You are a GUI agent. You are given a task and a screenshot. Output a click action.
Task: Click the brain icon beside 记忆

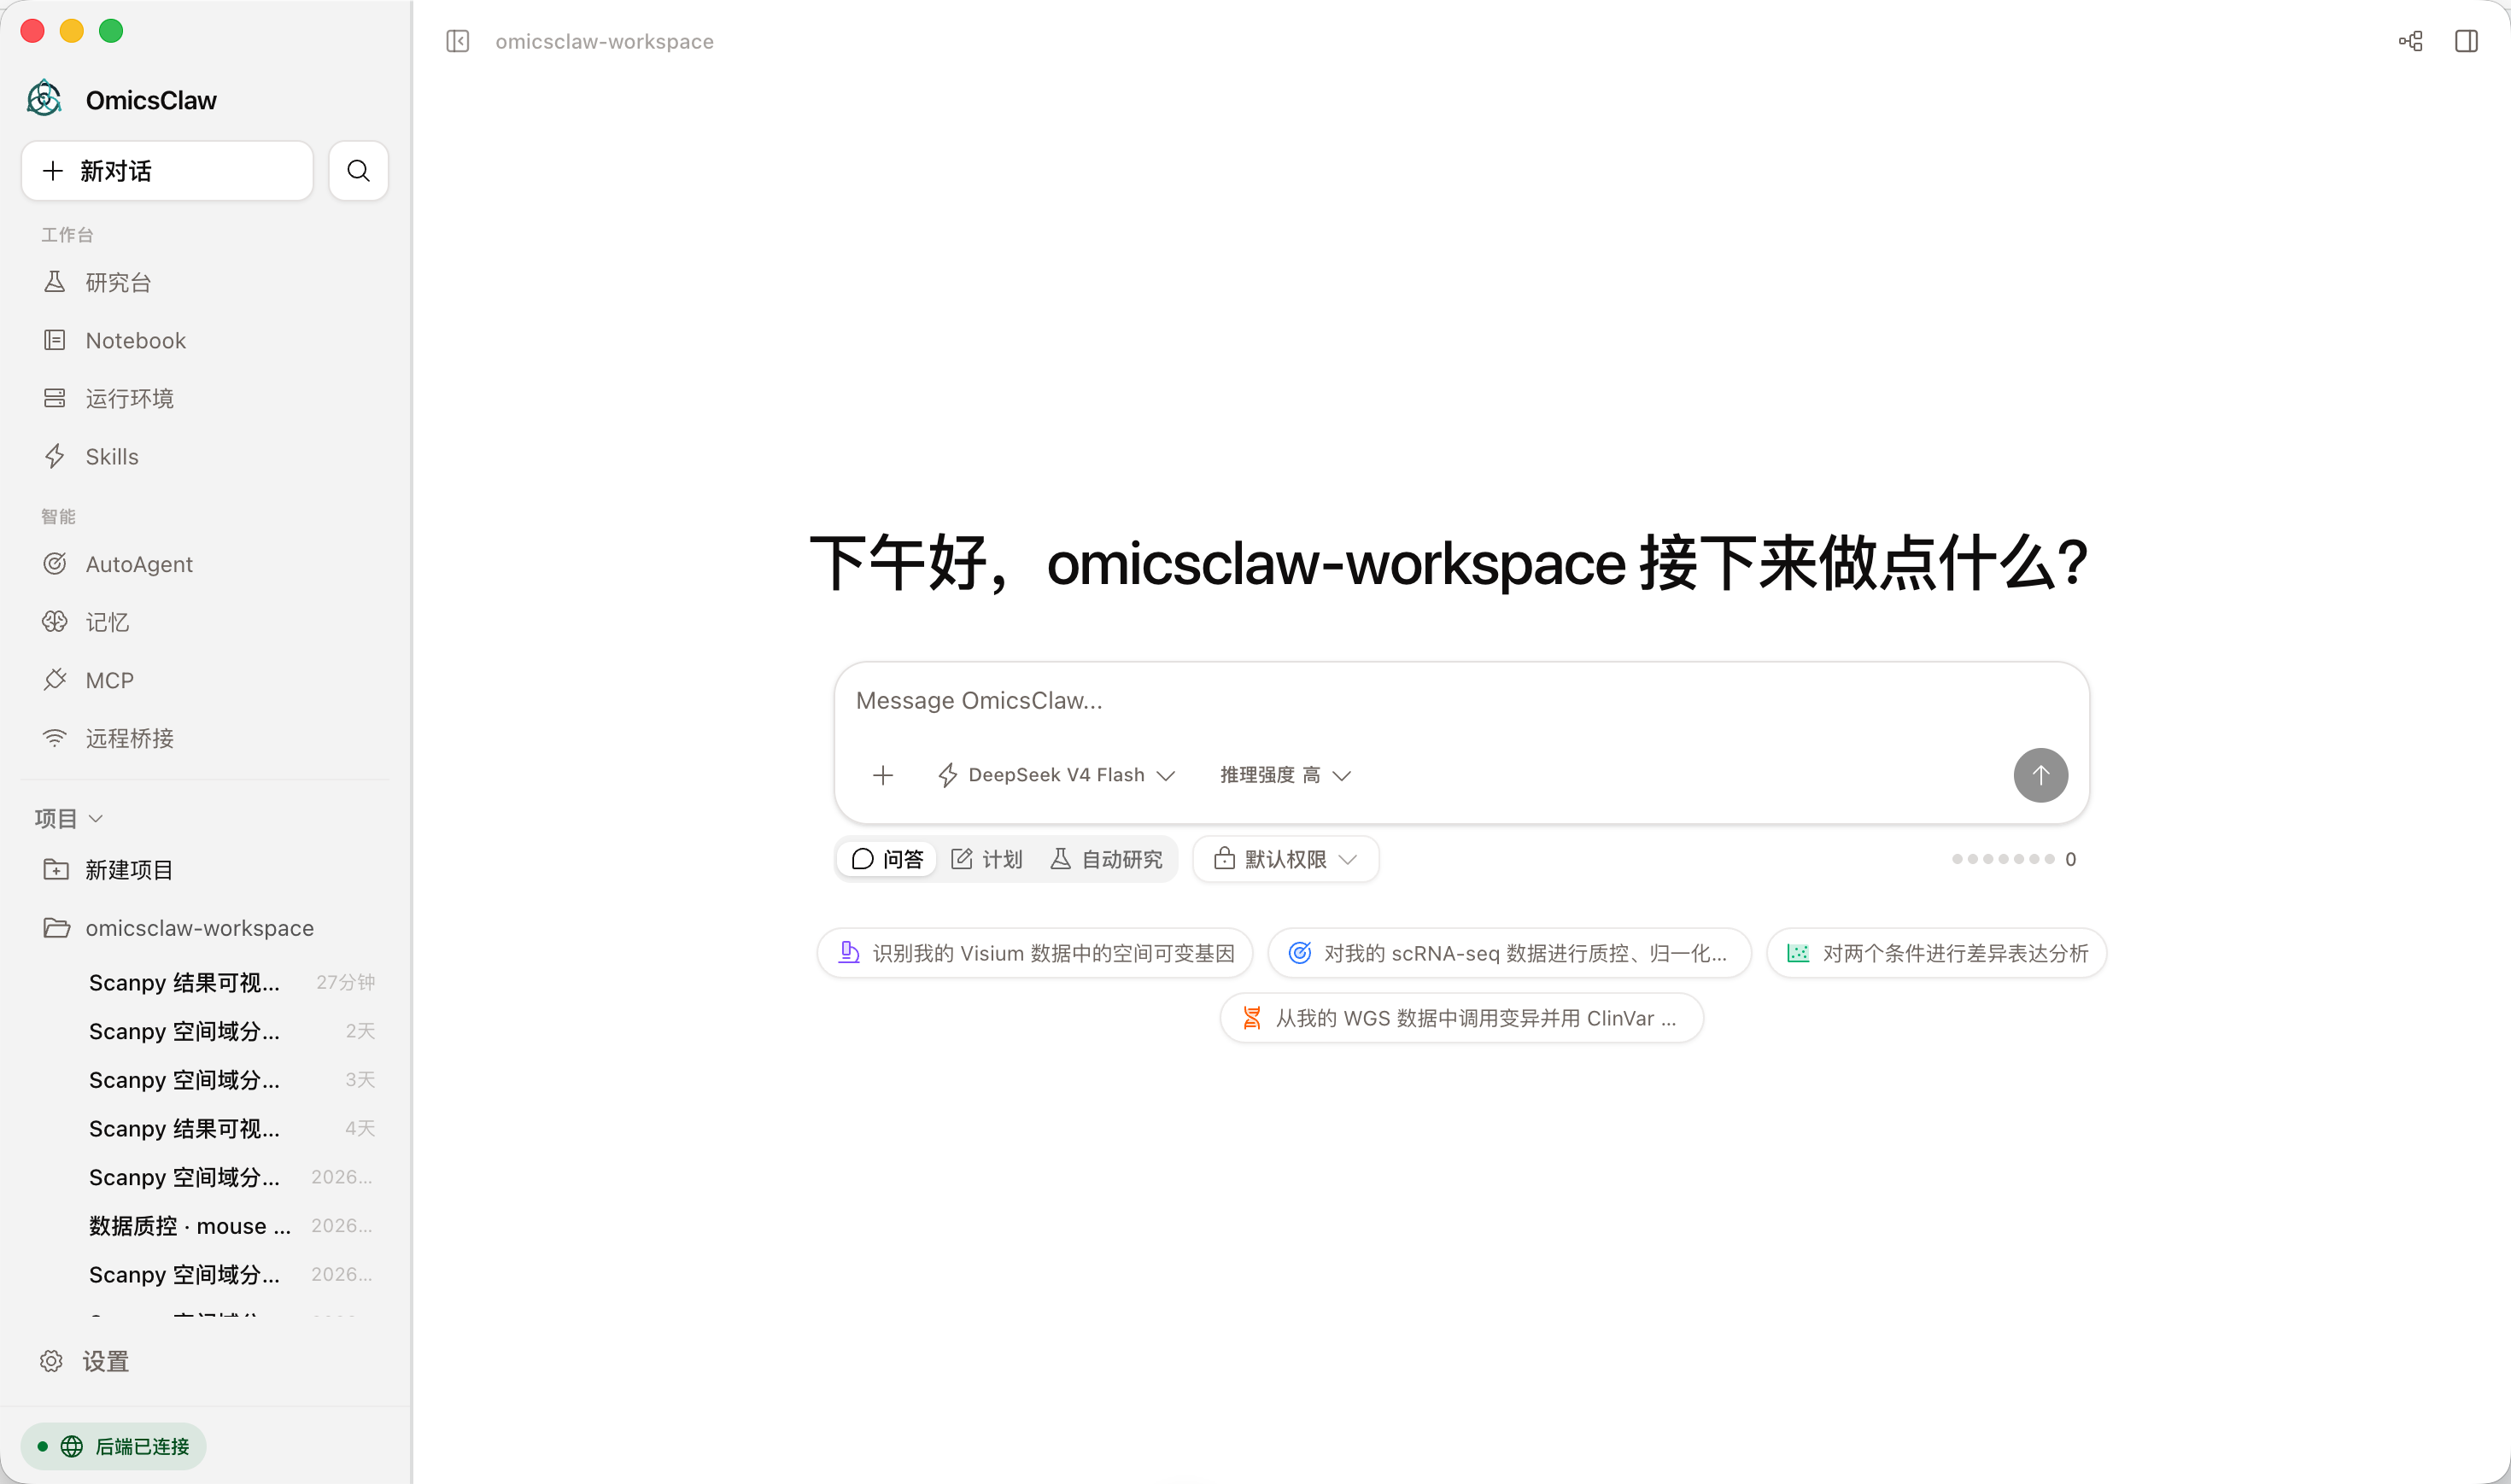[x=55, y=622]
